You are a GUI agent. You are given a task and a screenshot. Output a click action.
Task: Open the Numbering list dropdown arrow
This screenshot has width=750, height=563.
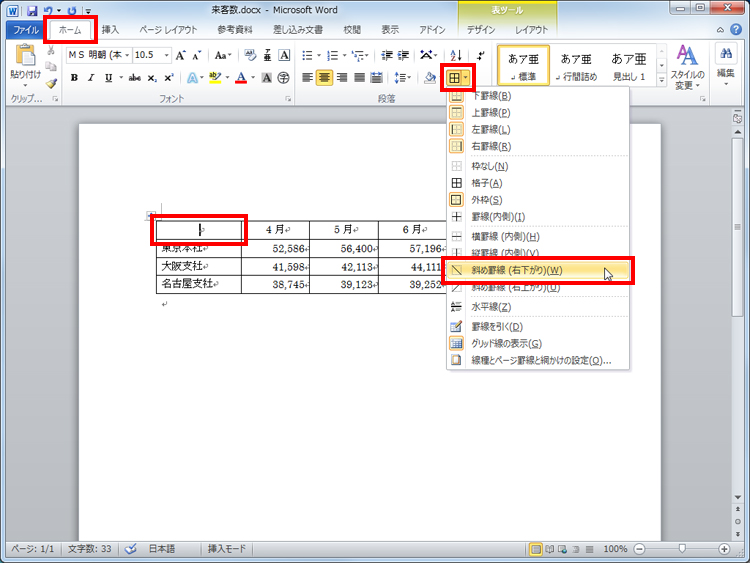344,55
